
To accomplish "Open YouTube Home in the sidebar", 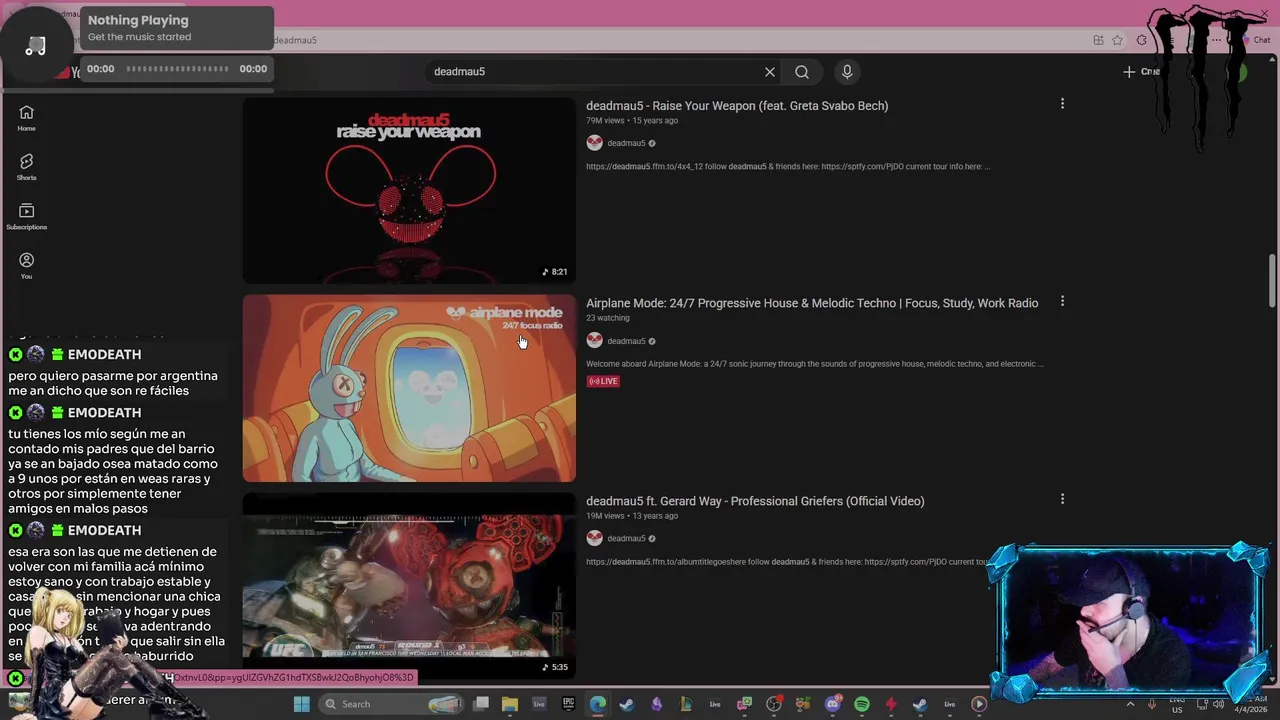I will coord(26,118).
